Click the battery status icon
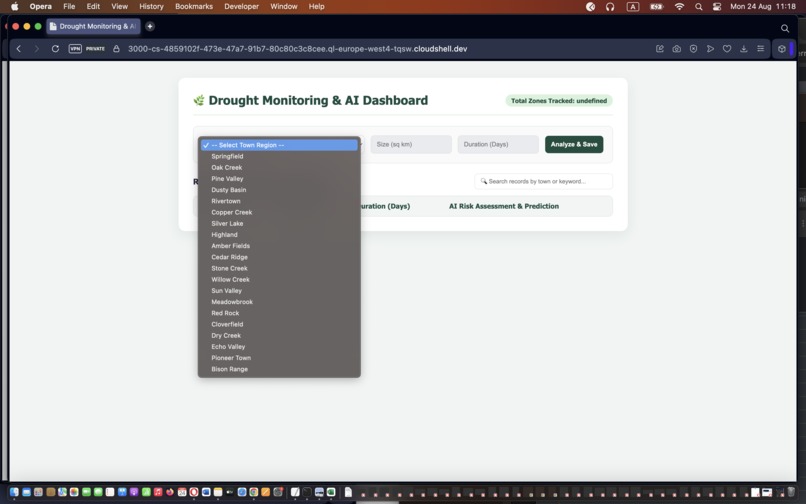The height and width of the screenshot is (504, 806). pyautogui.click(x=656, y=7)
